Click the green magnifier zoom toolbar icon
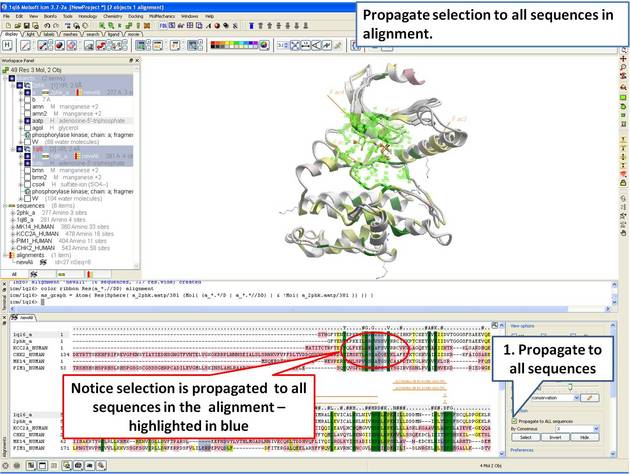 point(111,26)
